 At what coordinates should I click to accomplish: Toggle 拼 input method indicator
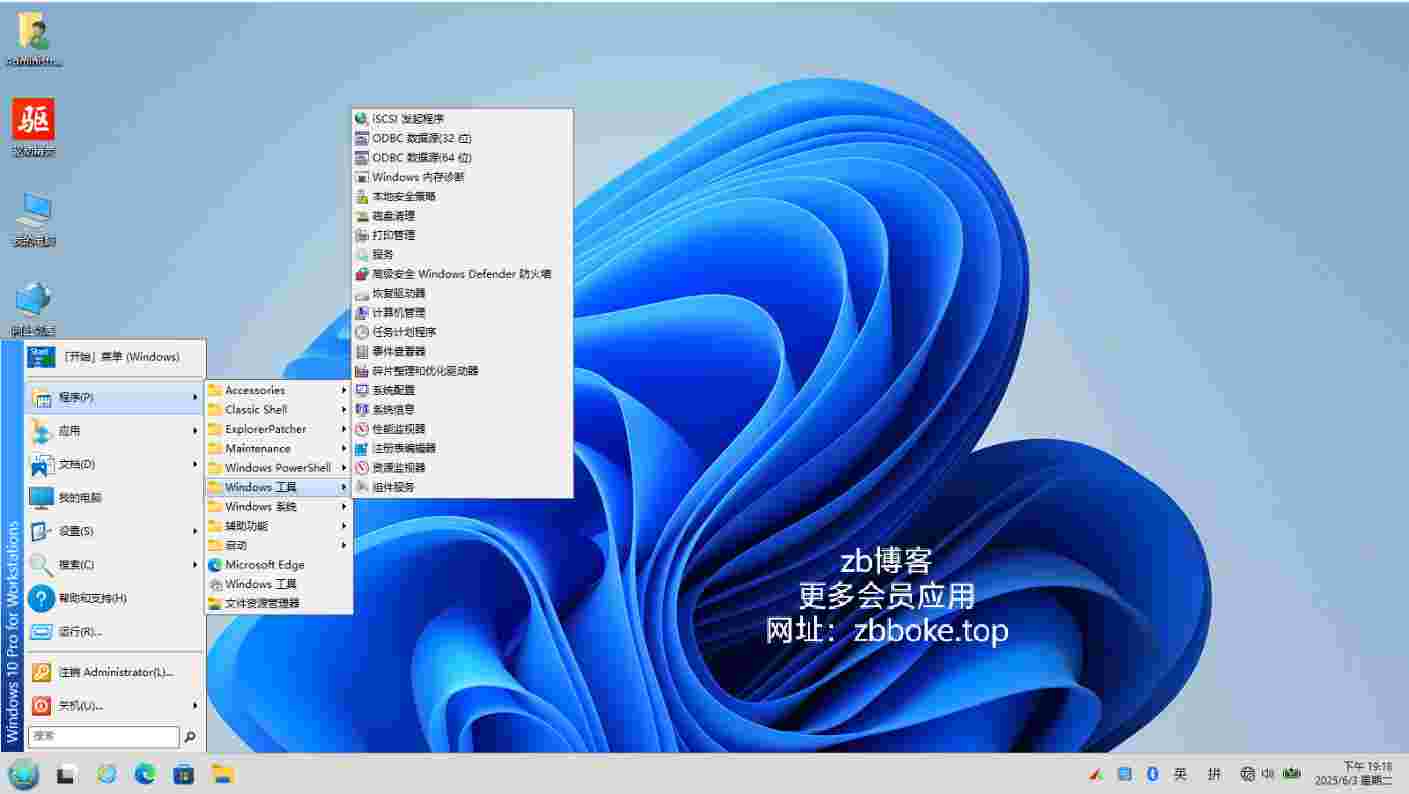pos(1214,774)
